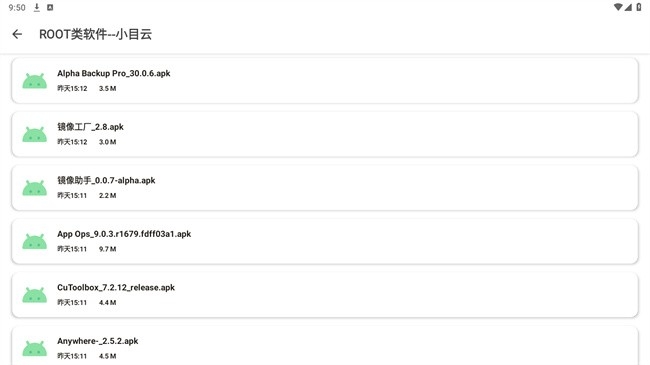The height and width of the screenshot is (365, 650).
Task: Tap Android icon beside Anywhere- apk
Action: pos(34,348)
